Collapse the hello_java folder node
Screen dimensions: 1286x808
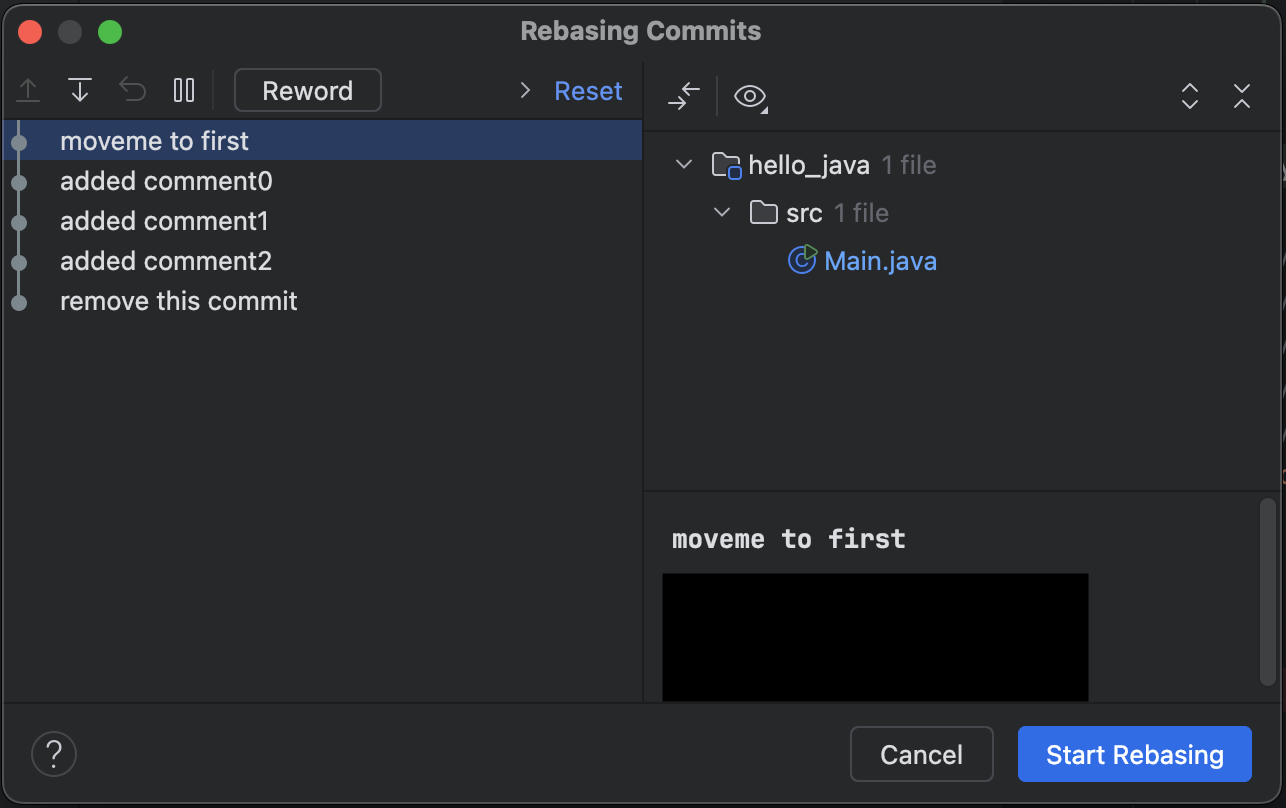[684, 164]
